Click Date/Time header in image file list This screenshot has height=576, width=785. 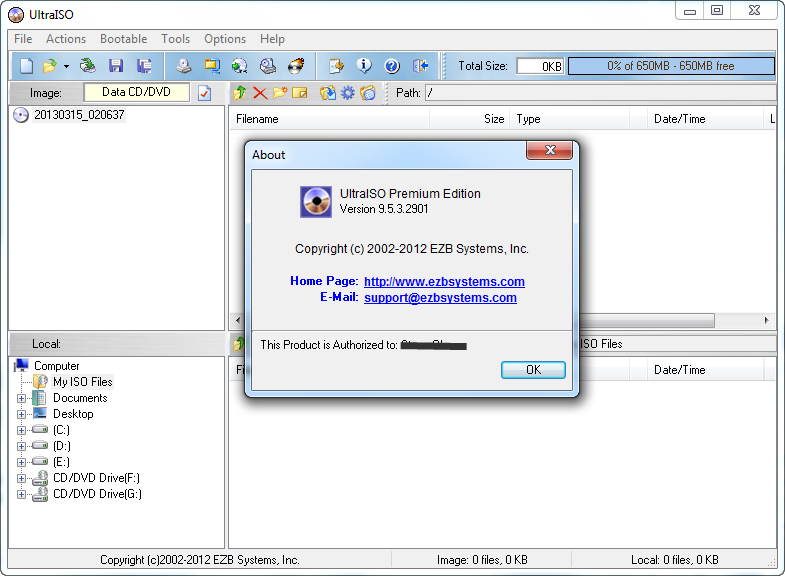(705, 119)
